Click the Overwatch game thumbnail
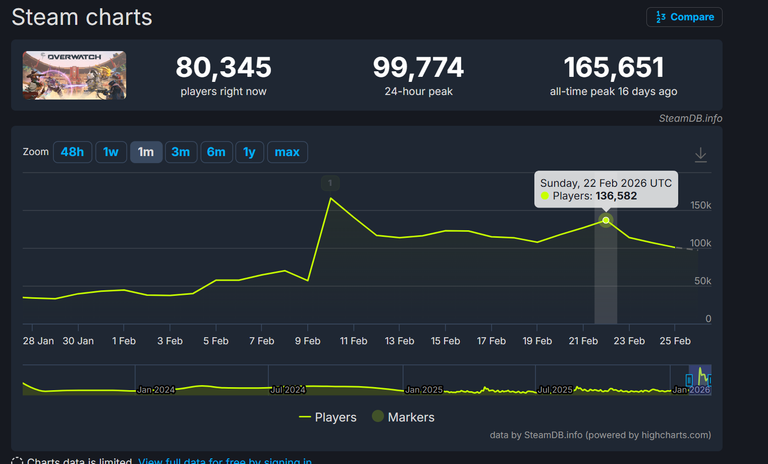This screenshot has width=768, height=464. [x=74, y=75]
